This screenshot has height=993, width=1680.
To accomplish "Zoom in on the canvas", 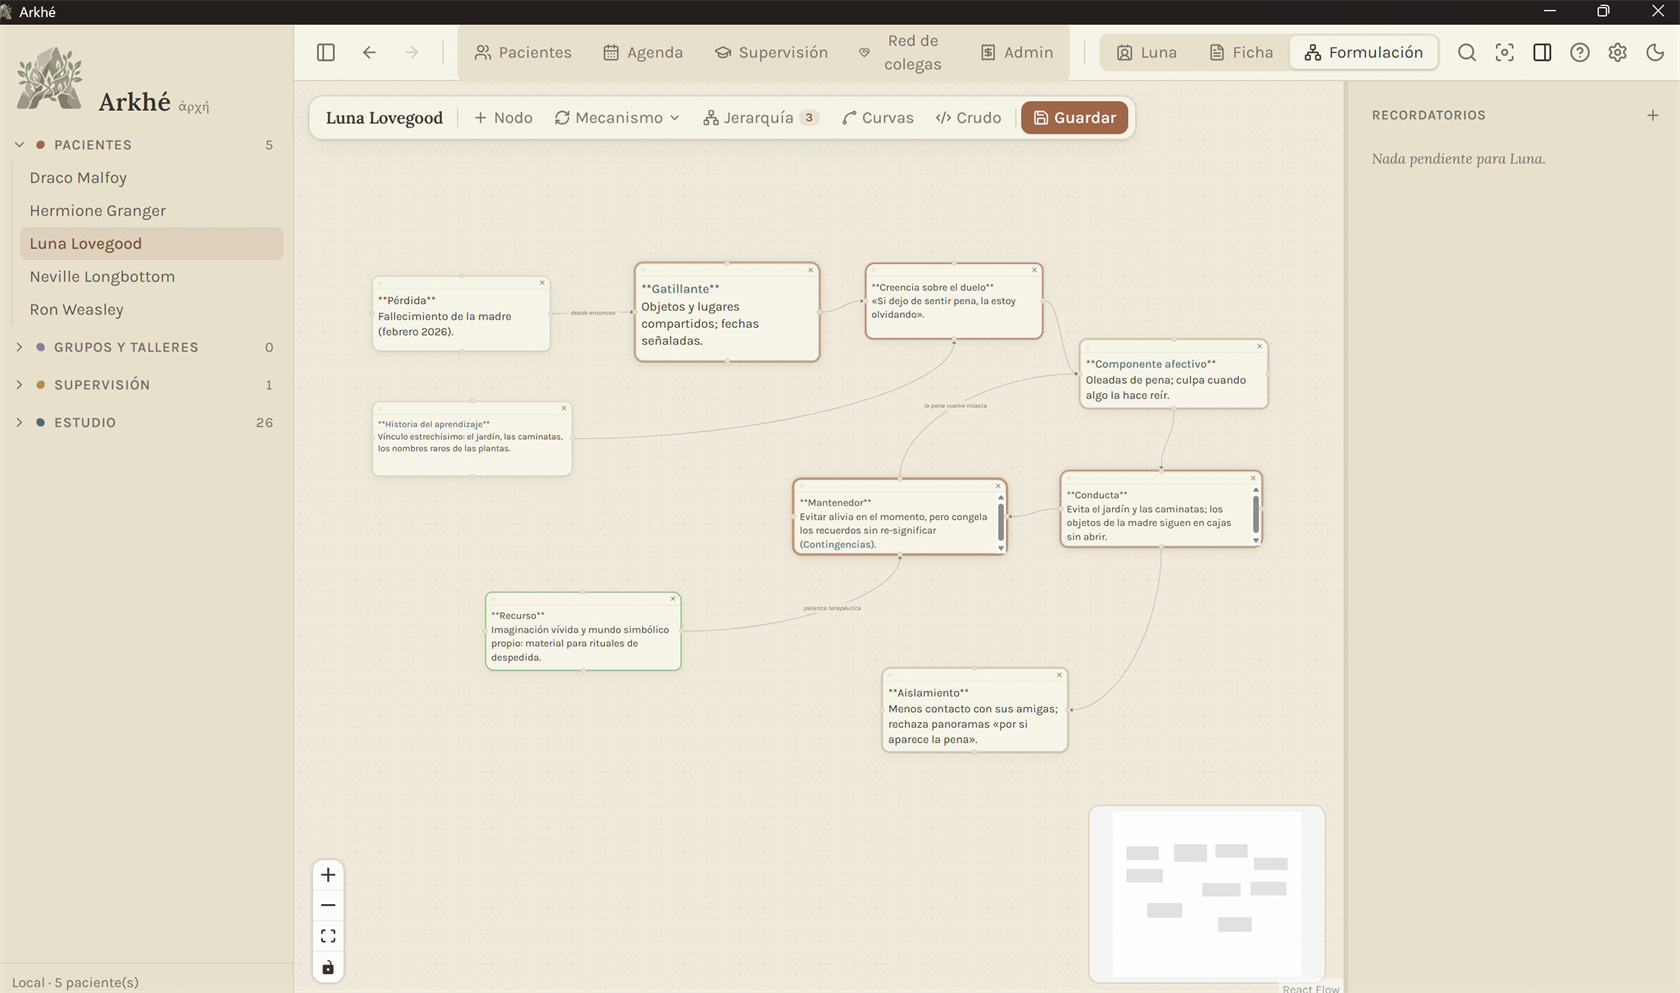I will click(328, 875).
